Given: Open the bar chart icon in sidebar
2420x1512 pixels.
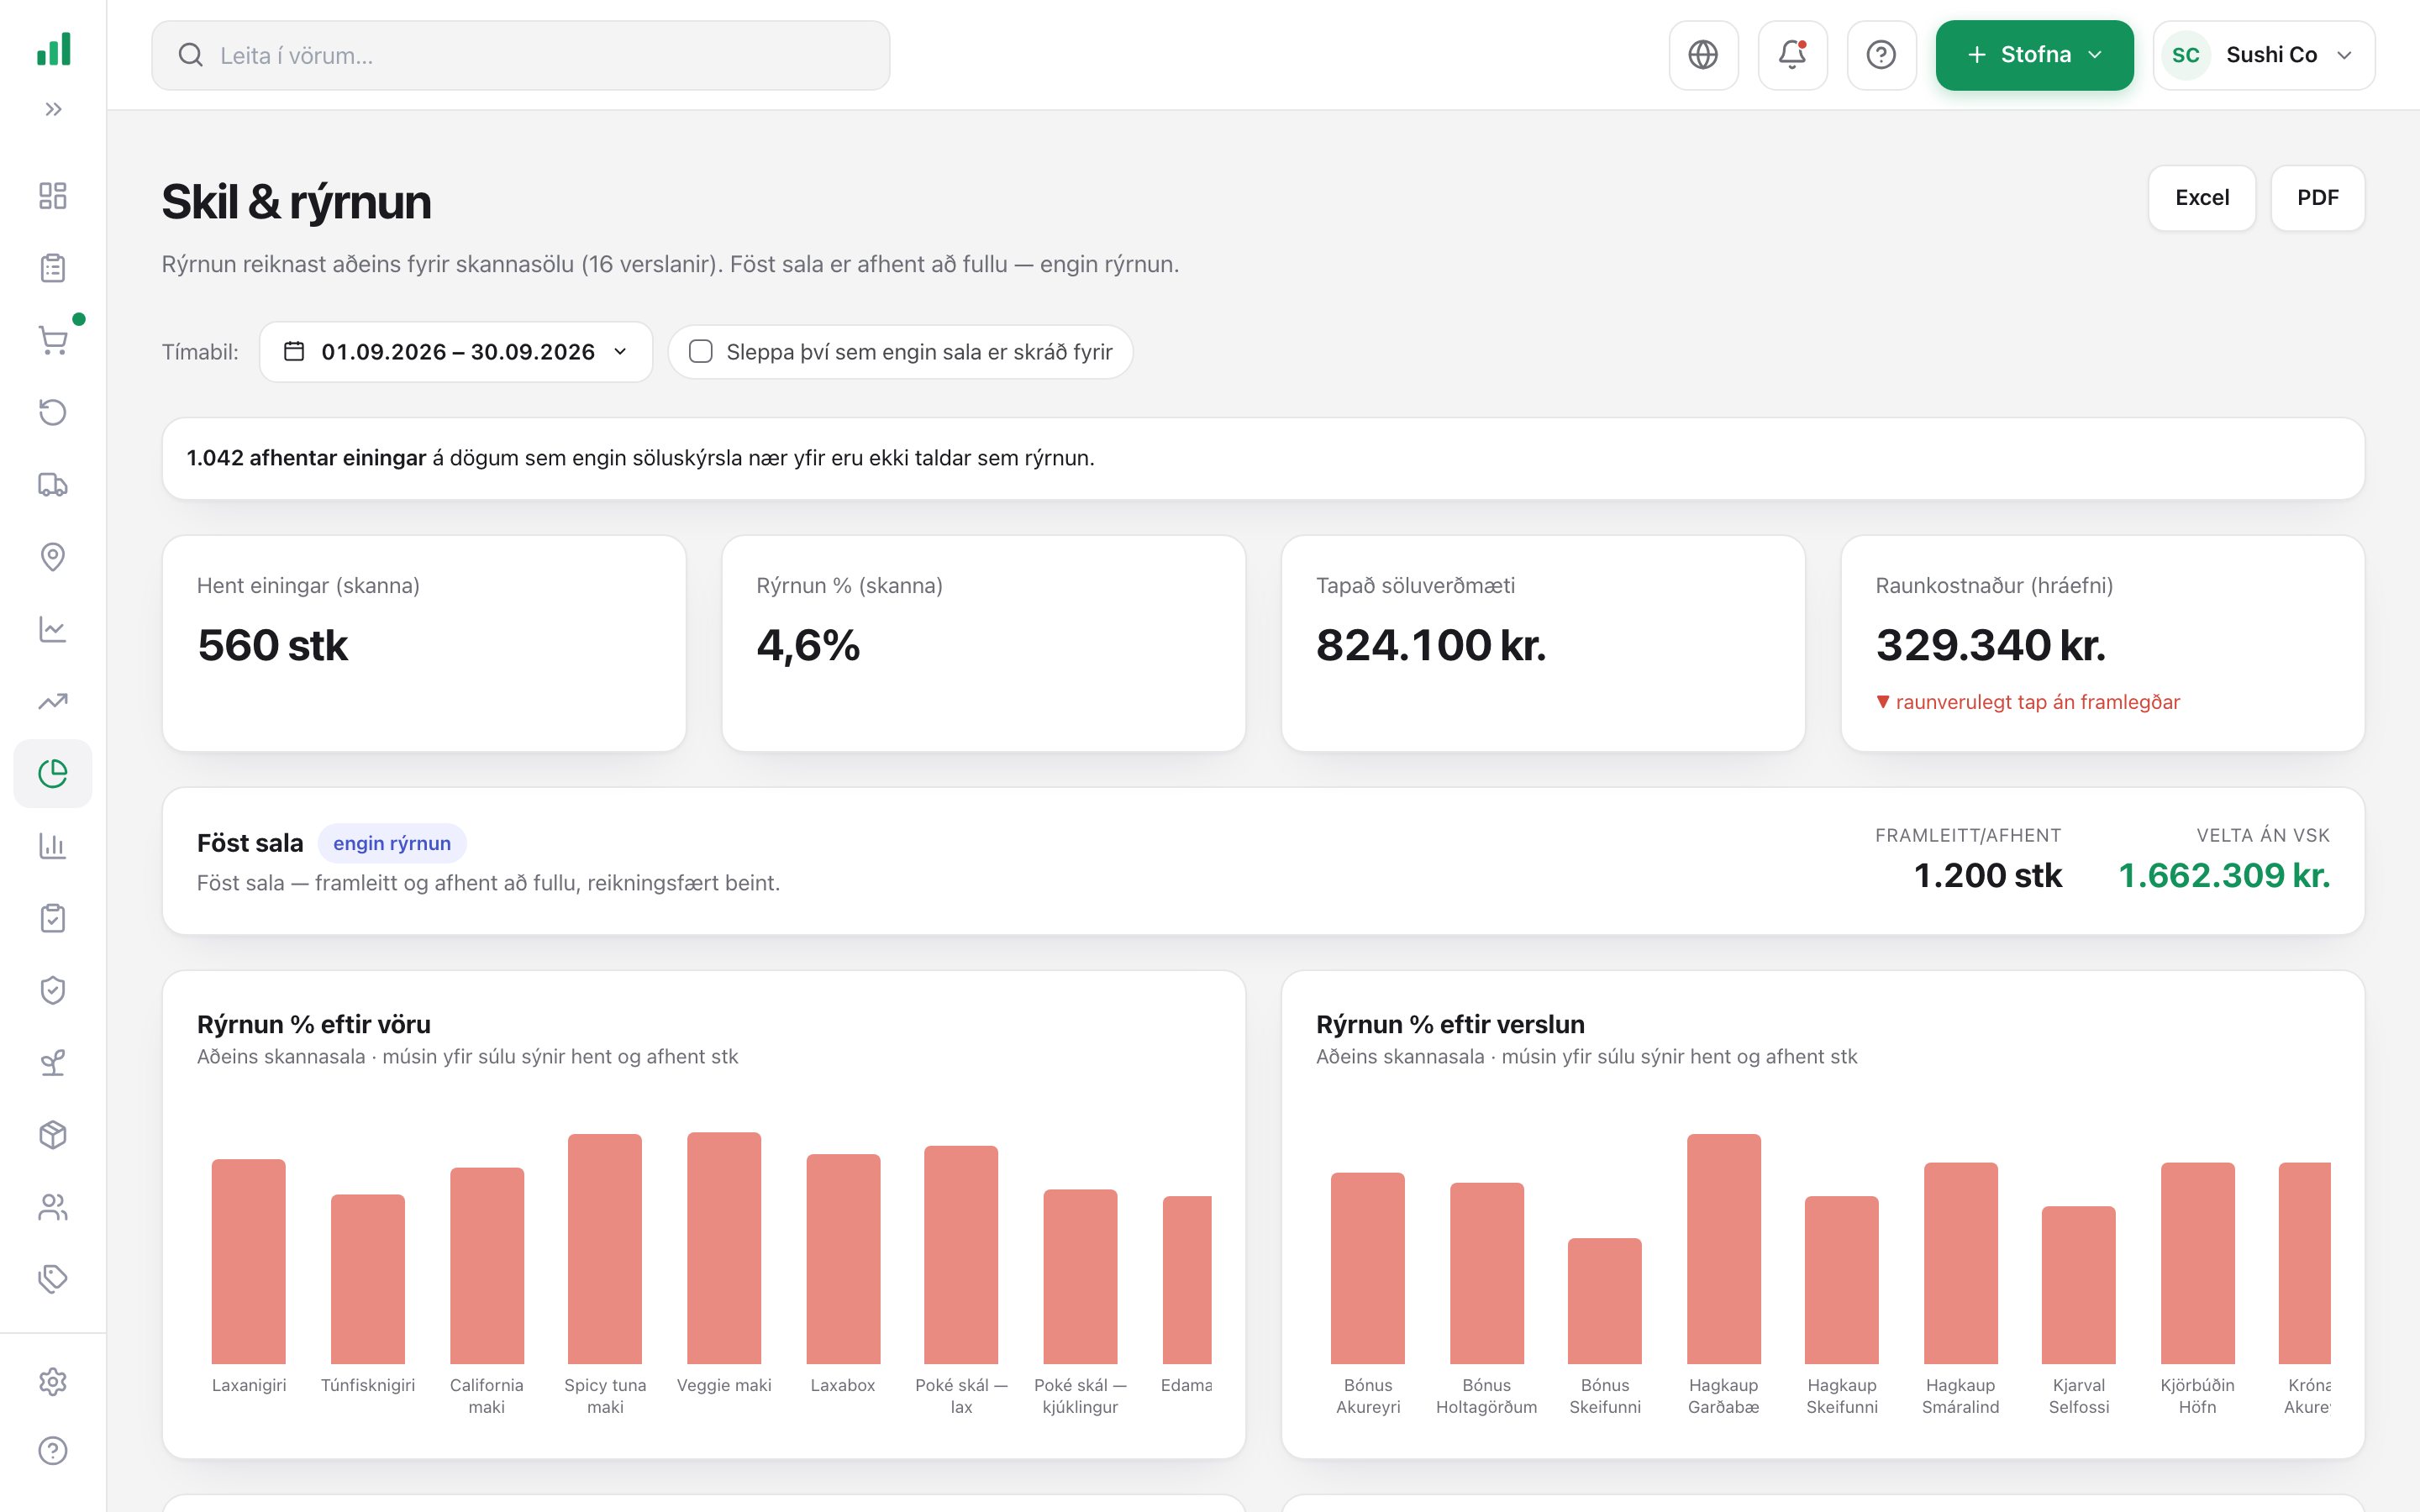Looking at the screenshot, I should tap(53, 846).
